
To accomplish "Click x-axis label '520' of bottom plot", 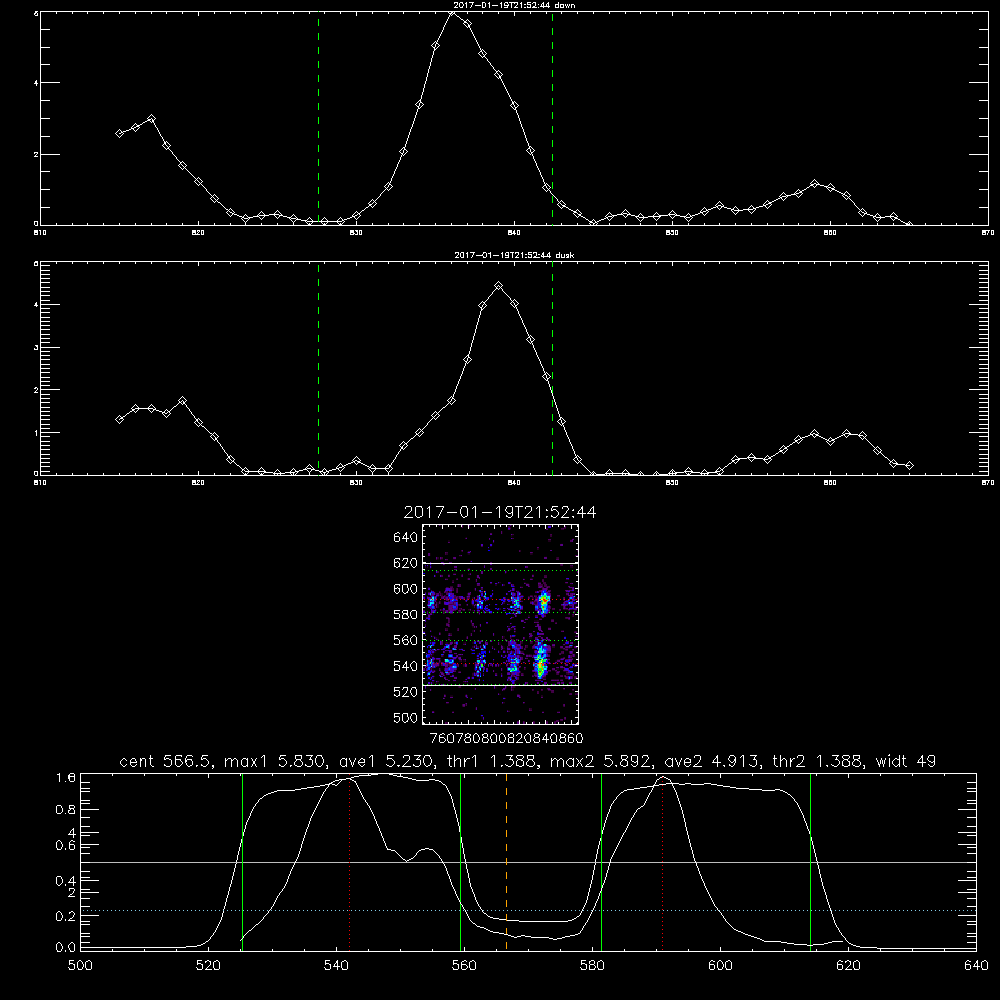I will [208, 966].
